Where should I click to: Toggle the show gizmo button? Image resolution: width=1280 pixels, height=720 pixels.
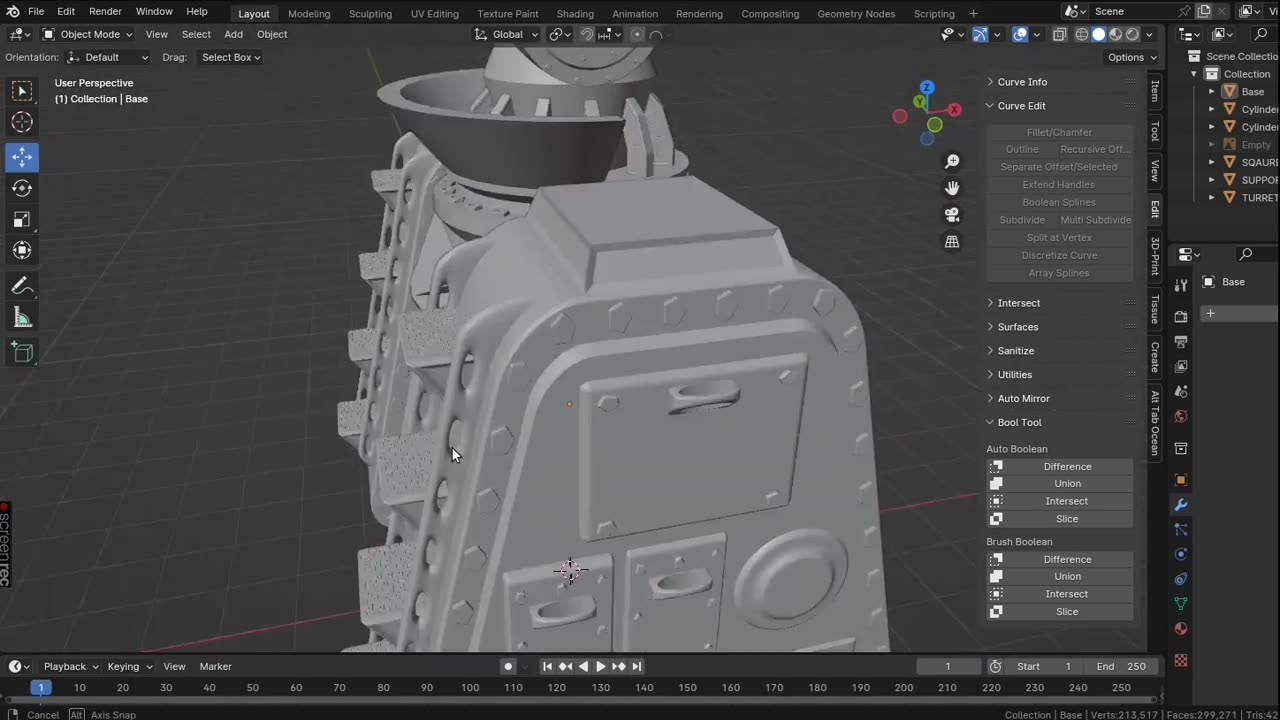point(980,34)
